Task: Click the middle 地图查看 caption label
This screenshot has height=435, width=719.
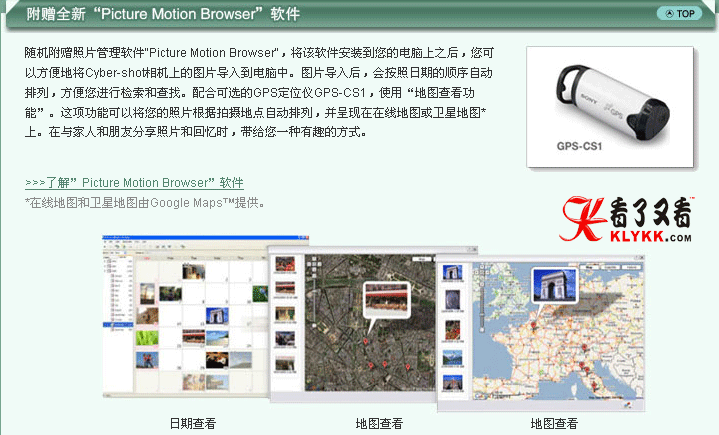Action: pos(379,423)
